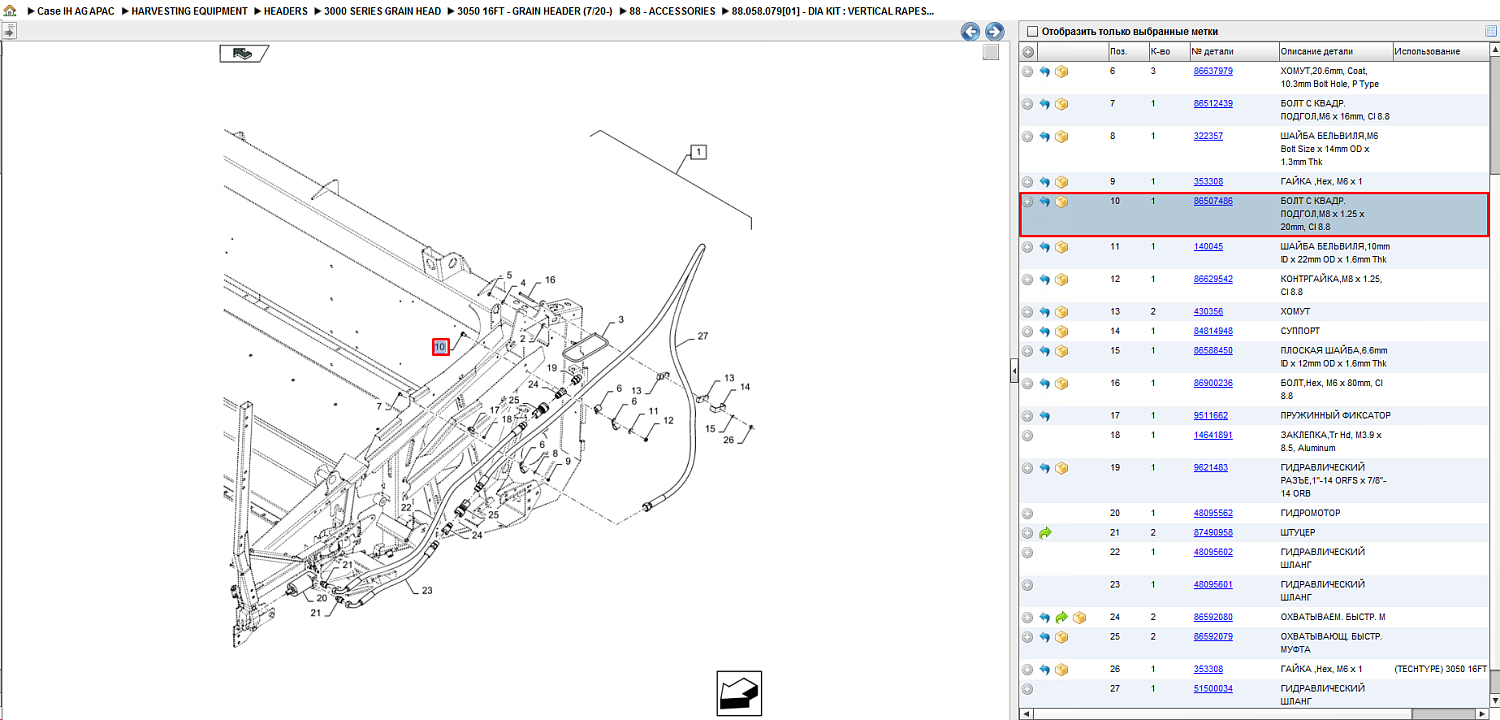Image resolution: width=1500 pixels, height=720 pixels.
Task: Expand the row for part 48095562
Action: pos(1027,513)
